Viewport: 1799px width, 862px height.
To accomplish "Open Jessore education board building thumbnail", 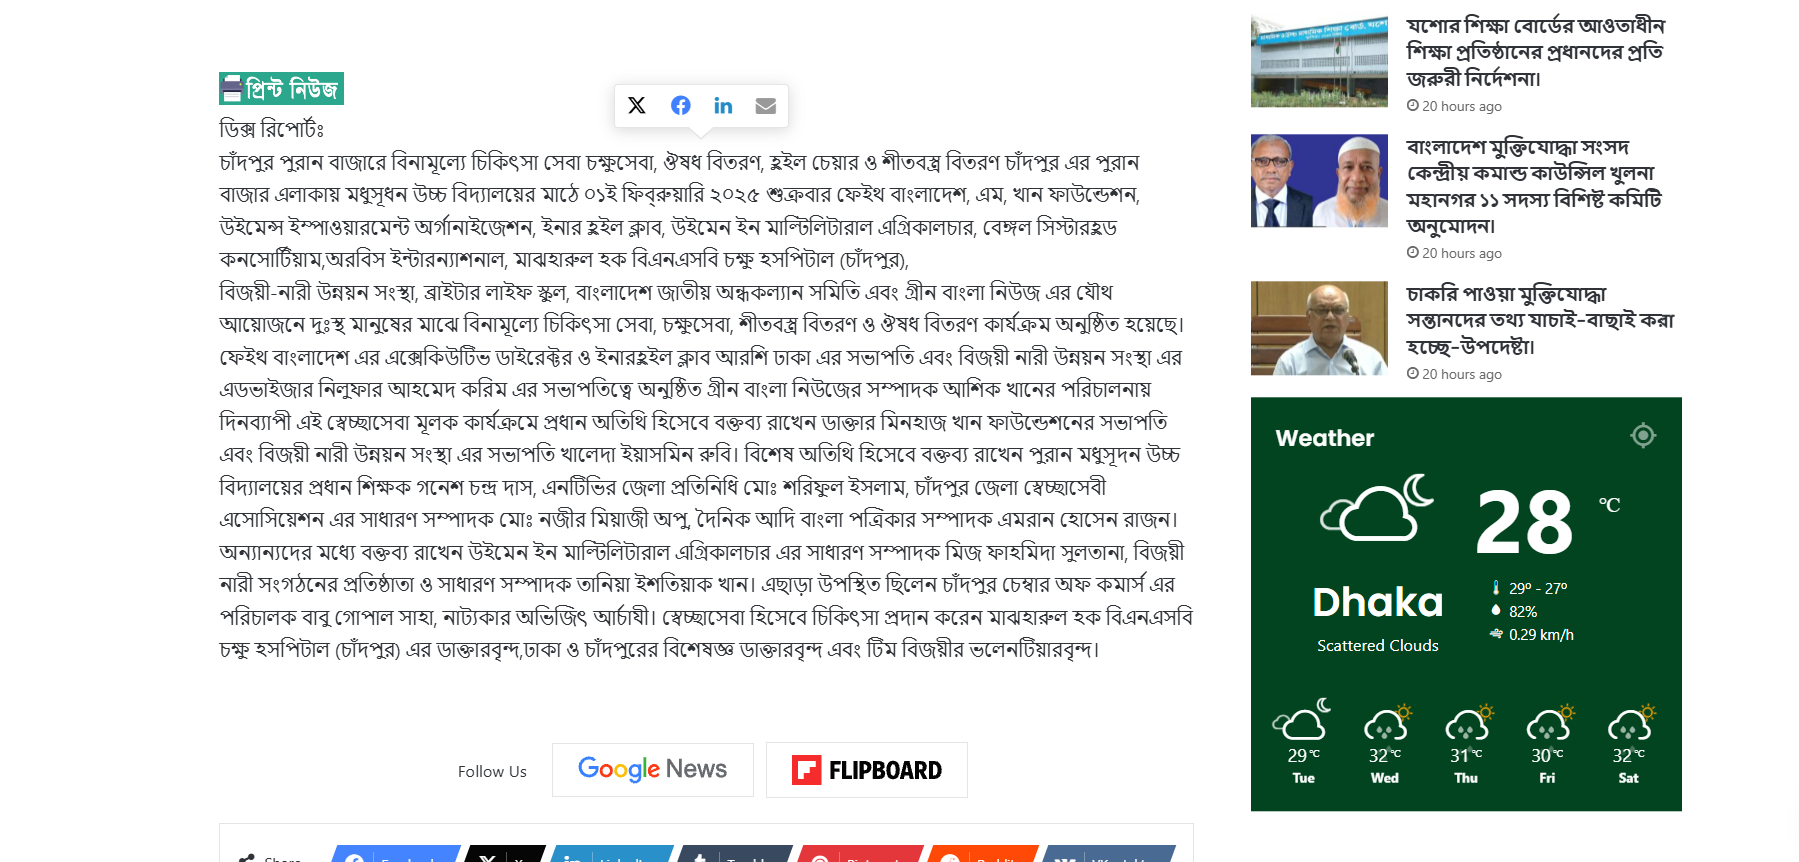I will [1319, 61].
